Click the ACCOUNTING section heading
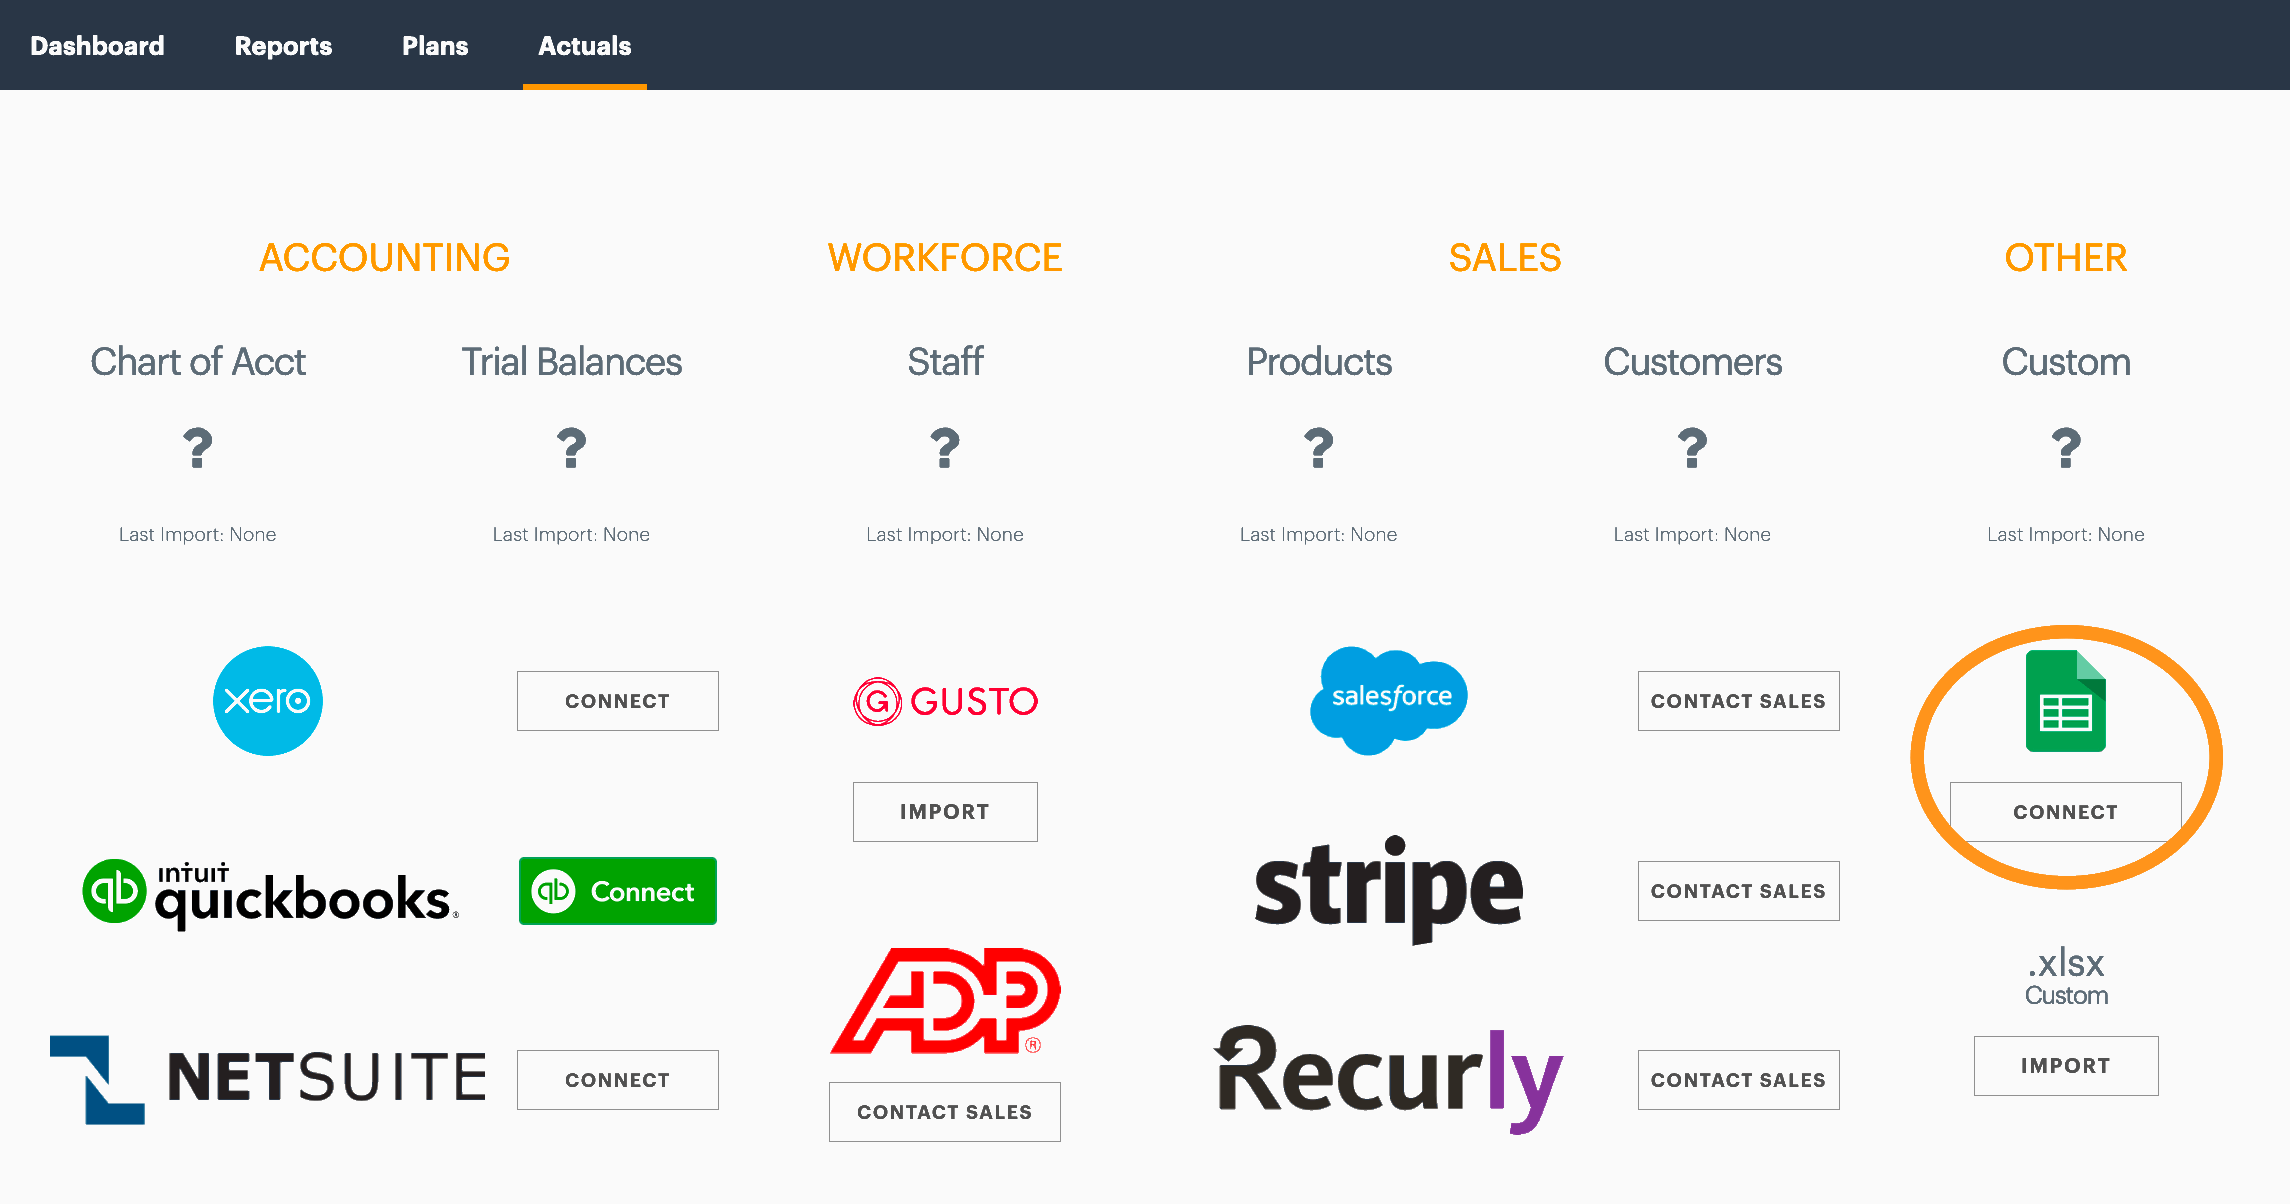The height and width of the screenshot is (1204, 2290). (385, 258)
